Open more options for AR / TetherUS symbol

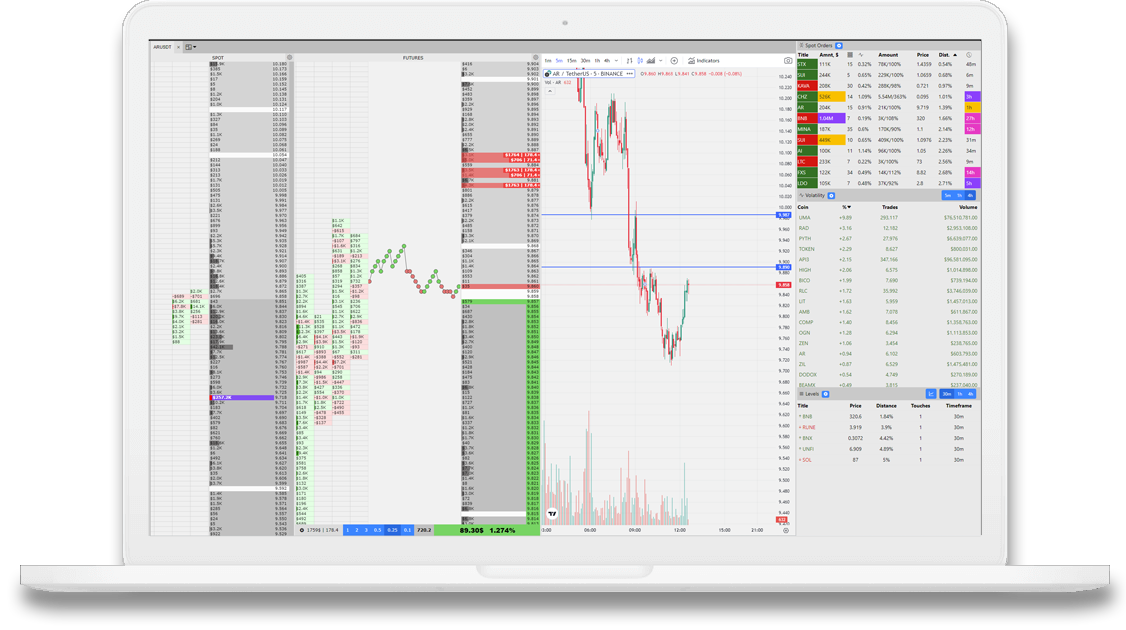[x=630, y=73]
